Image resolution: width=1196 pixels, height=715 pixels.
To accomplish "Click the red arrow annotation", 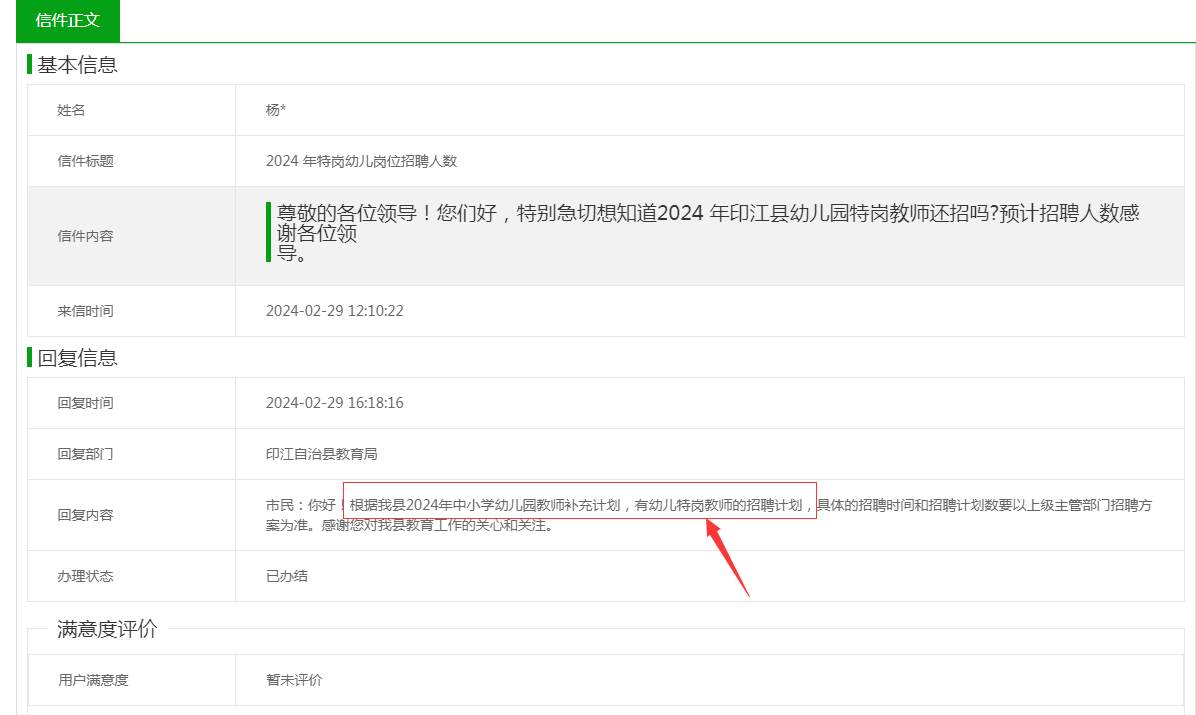I will [x=727, y=559].
